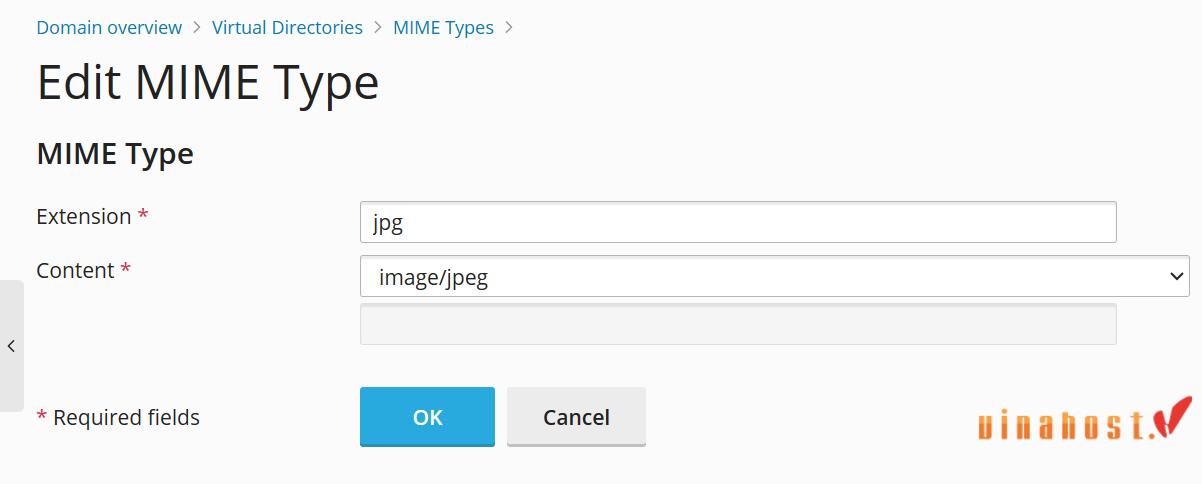Open Virtual Directories breadcrumb link
Viewport: 1202px width, 484px height.
[287, 28]
